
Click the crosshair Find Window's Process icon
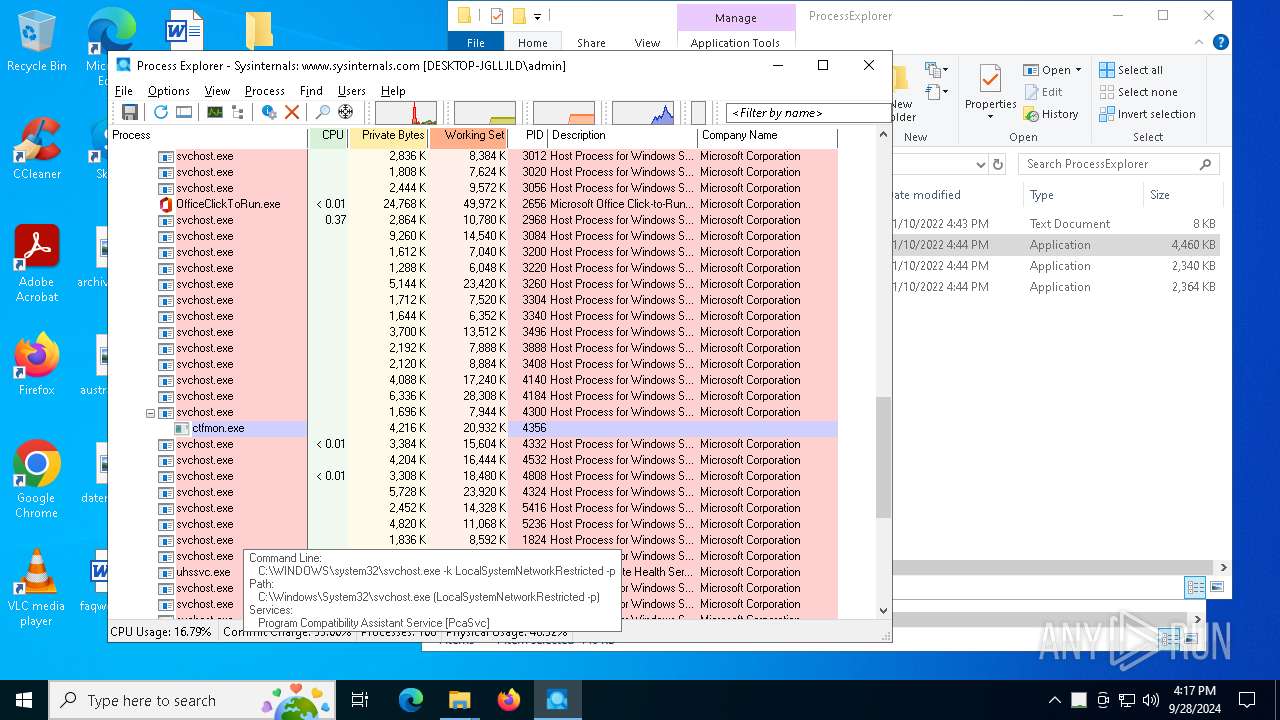[x=345, y=112]
